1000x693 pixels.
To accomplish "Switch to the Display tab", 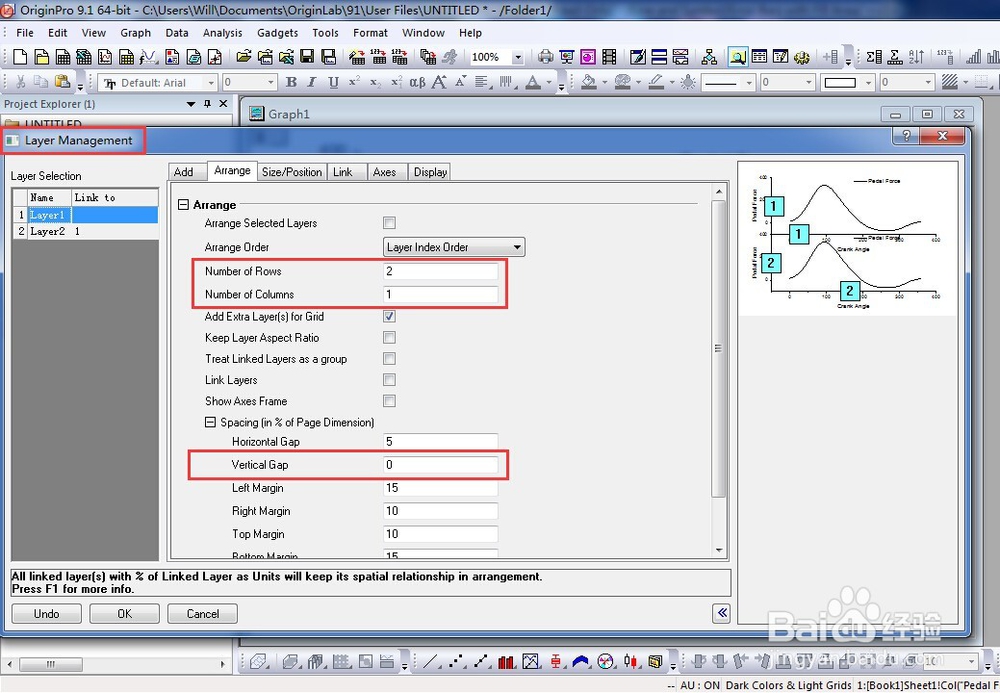I will (x=430, y=171).
